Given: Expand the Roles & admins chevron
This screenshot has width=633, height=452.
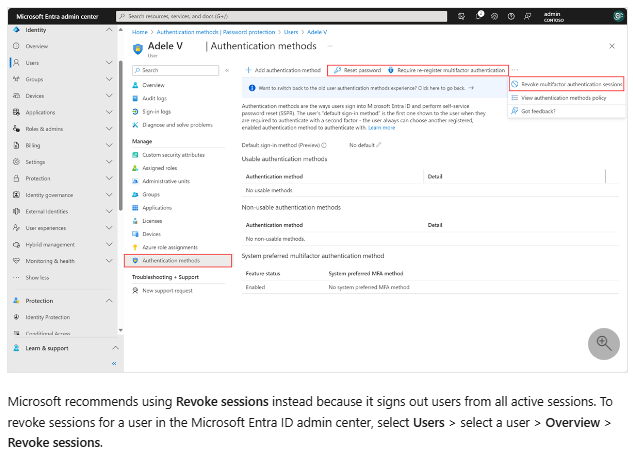Looking at the screenshot, I should pos(109,129).
